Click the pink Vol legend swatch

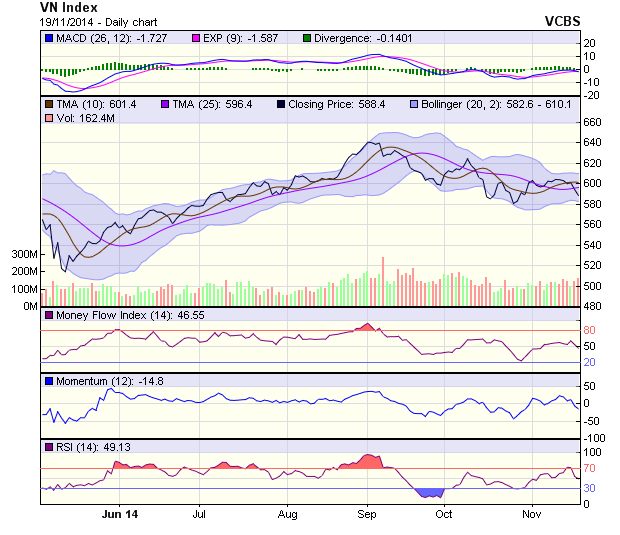pos(49,119)
